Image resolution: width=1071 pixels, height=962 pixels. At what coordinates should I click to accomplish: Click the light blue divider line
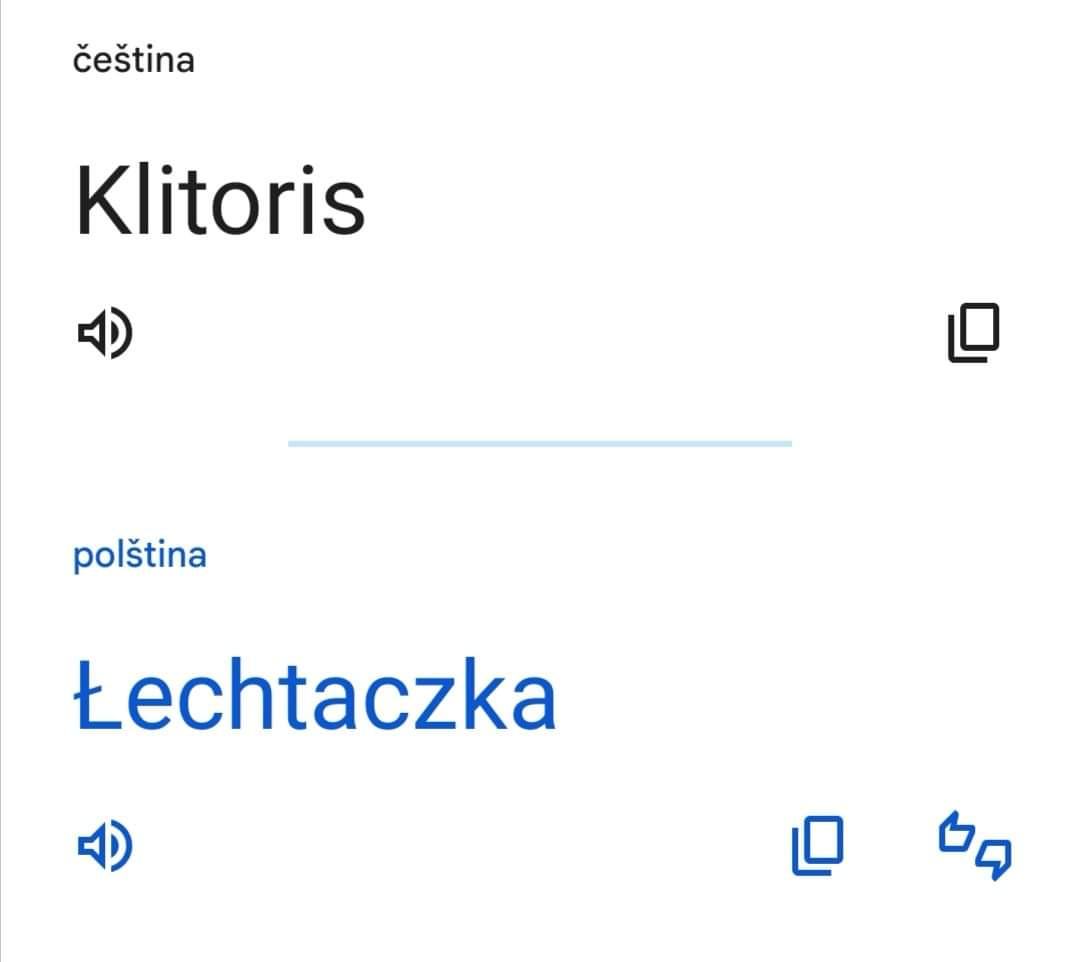(539, 443)
